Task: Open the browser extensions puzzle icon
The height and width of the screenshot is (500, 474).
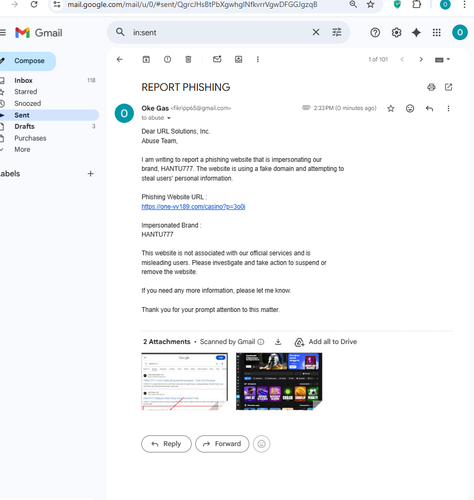Action: [417, 4]
